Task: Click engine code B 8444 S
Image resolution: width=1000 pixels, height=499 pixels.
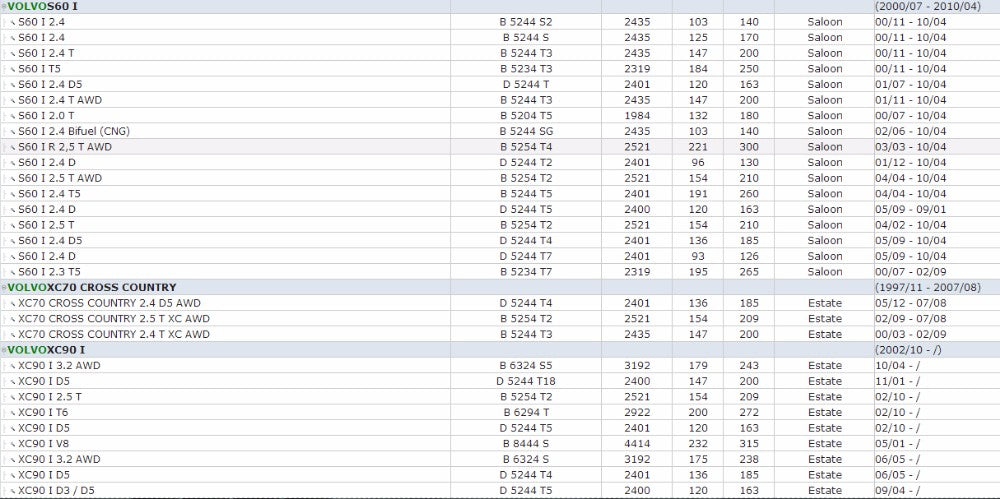Action: [526, 444]
